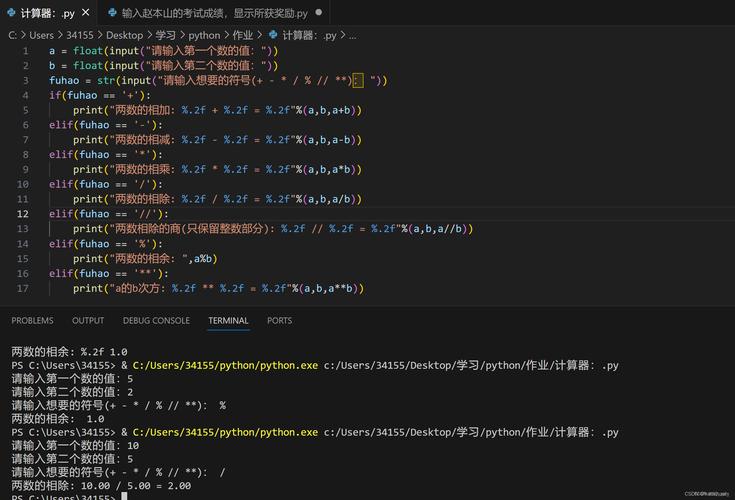The image size is (735, 500).
Task: Click Python icon on 输入赵本山的考试成绩 tab
Action: [112, 13]
